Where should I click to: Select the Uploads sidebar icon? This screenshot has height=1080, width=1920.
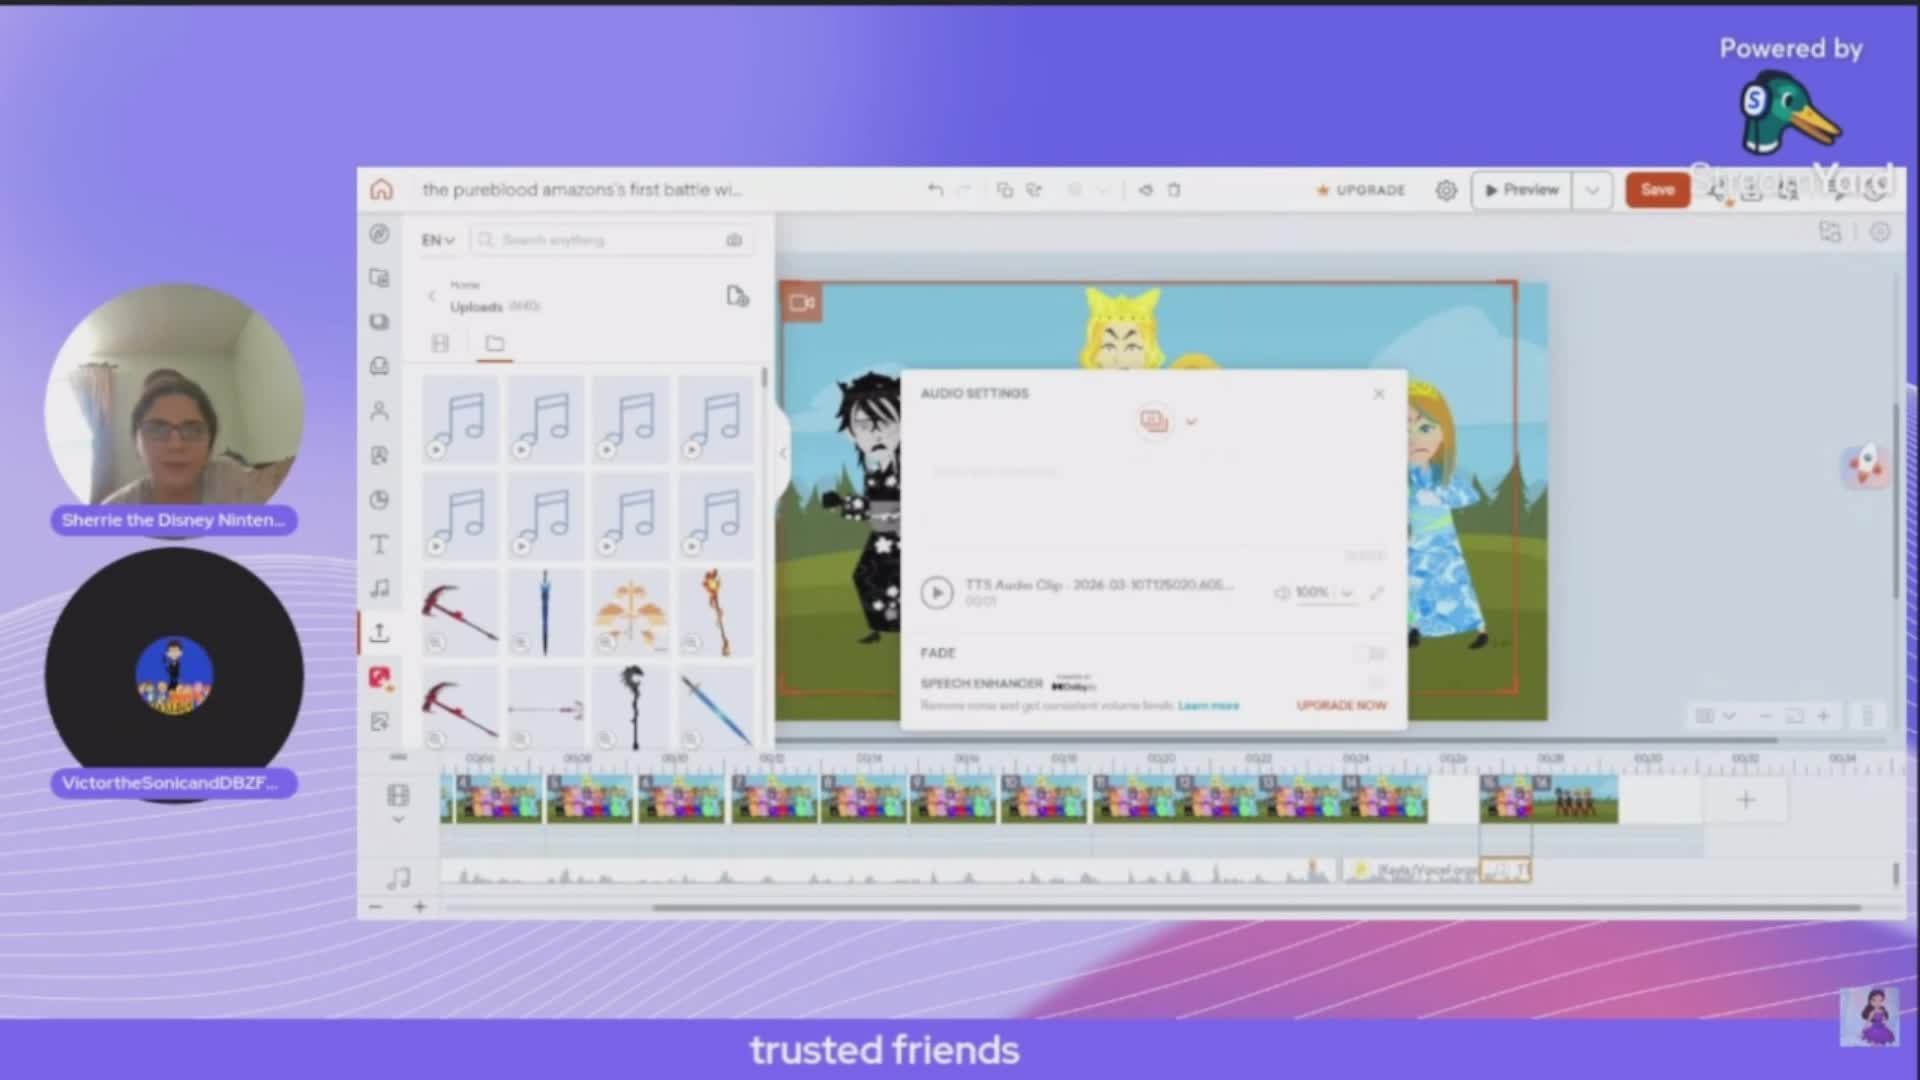[x=379, y=632]
